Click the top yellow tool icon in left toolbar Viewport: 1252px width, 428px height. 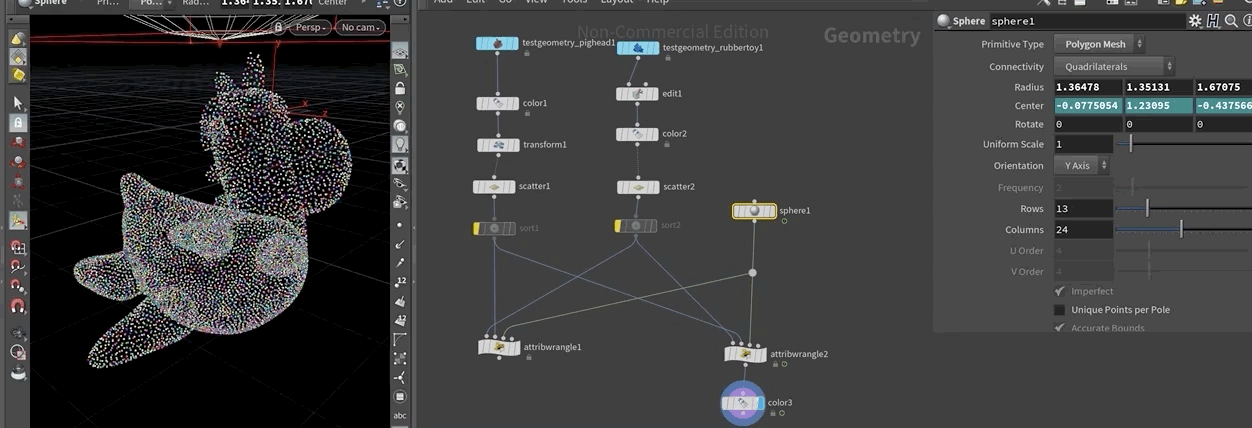pyautogui.click(x=17, y=38)
